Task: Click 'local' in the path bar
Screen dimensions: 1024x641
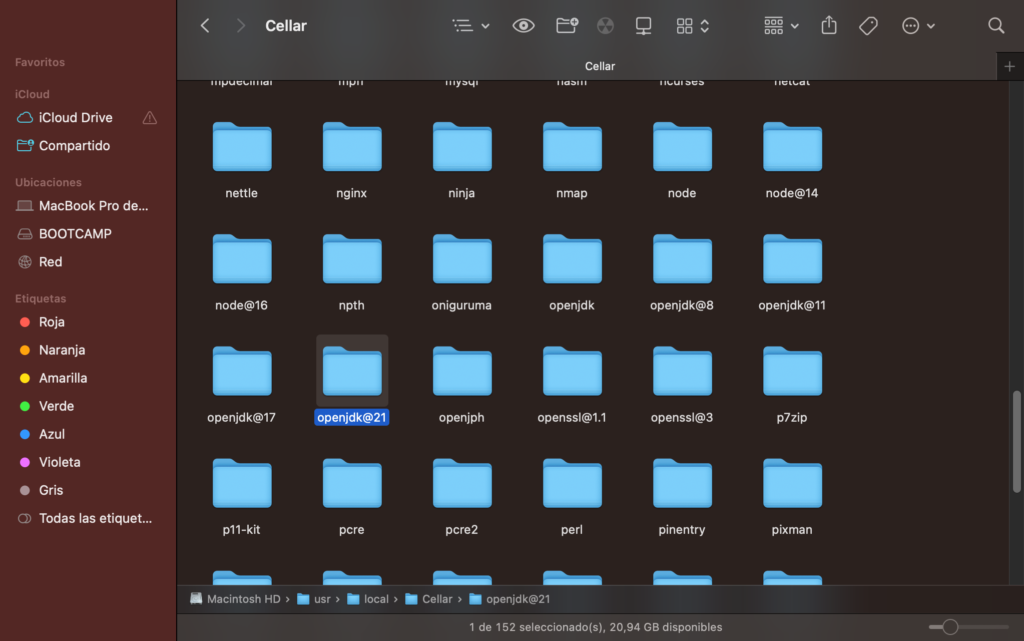Action: point(376,599)
